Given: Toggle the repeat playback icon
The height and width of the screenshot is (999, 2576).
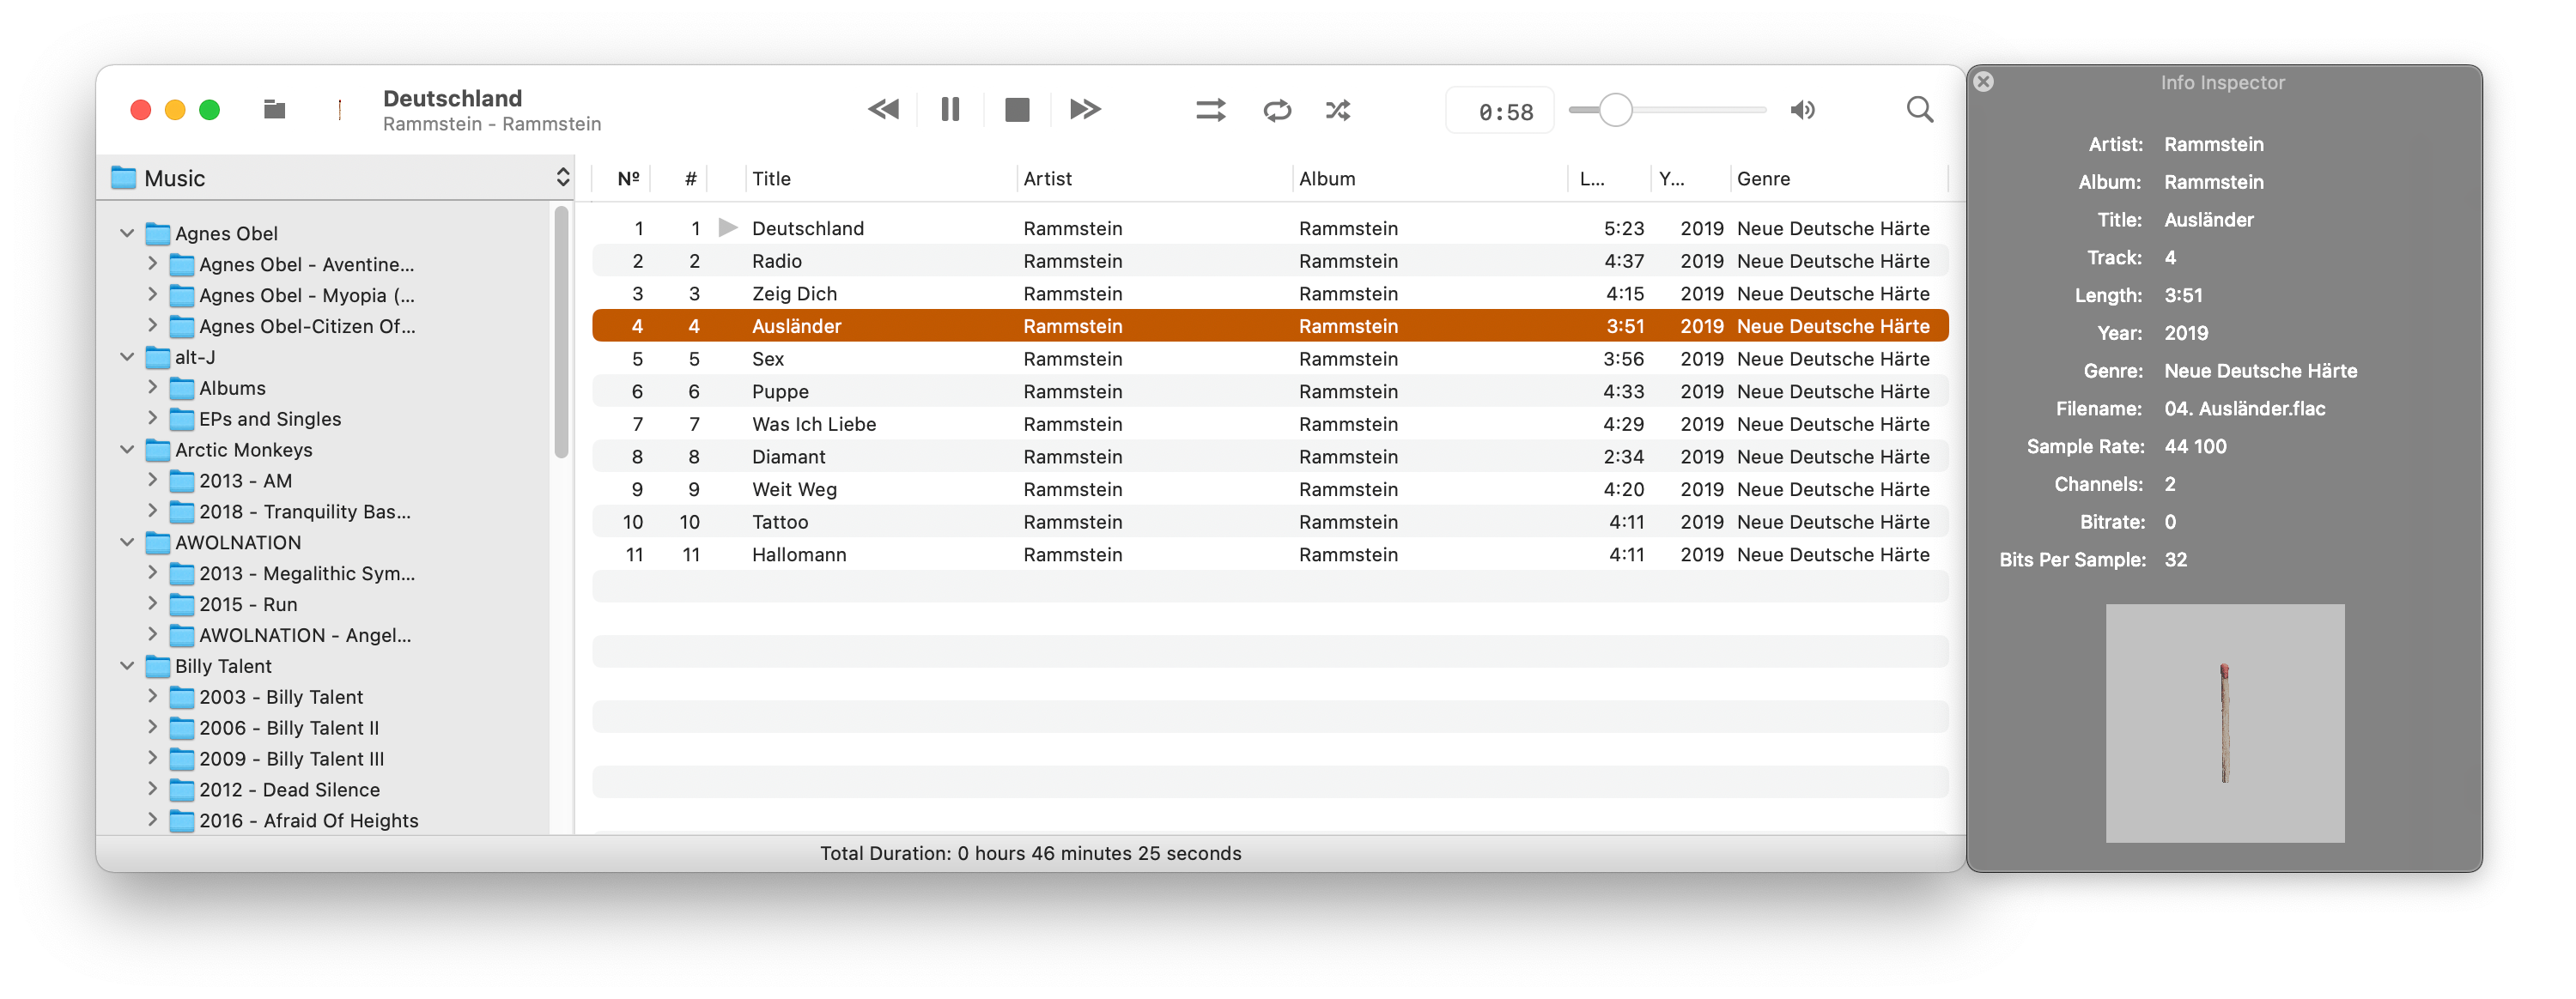Looking at the screenshot, I should point(1275,108).
